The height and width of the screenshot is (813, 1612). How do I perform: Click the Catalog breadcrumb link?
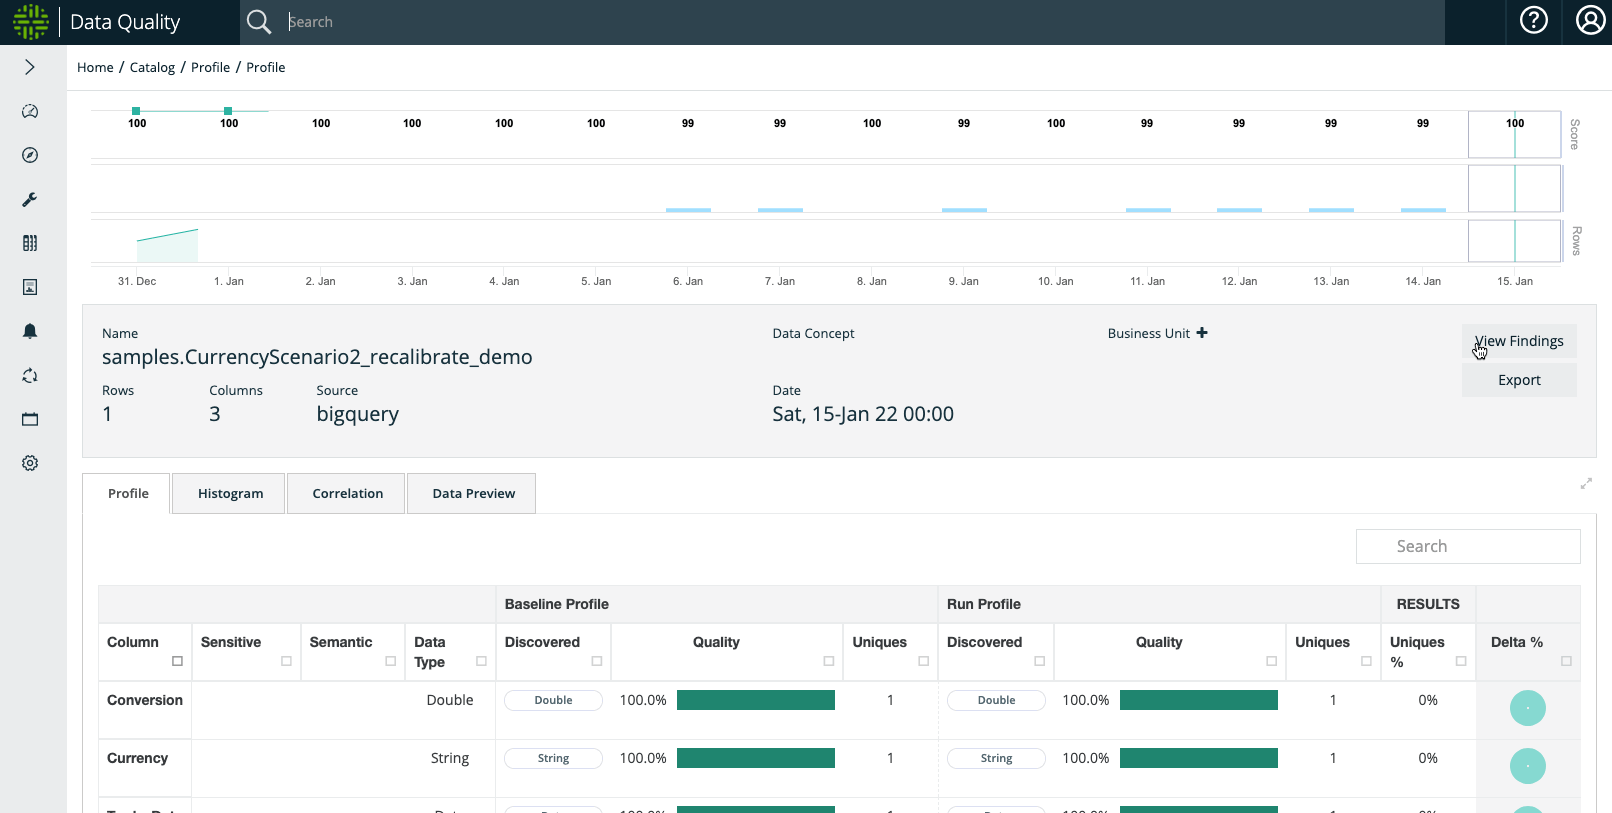(152, 67)
